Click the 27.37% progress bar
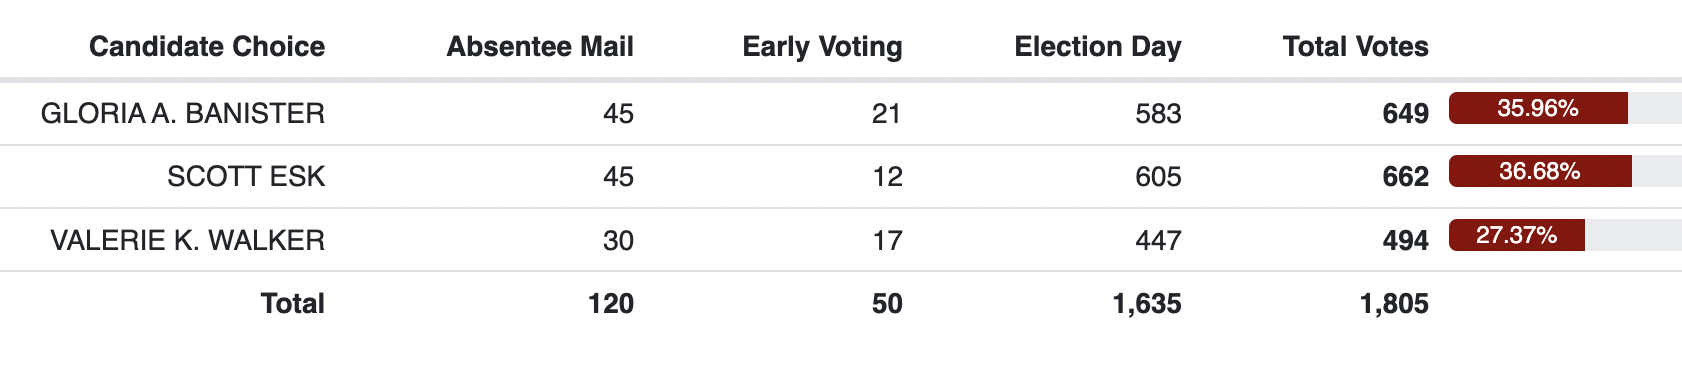 (x=1565, y=235)
